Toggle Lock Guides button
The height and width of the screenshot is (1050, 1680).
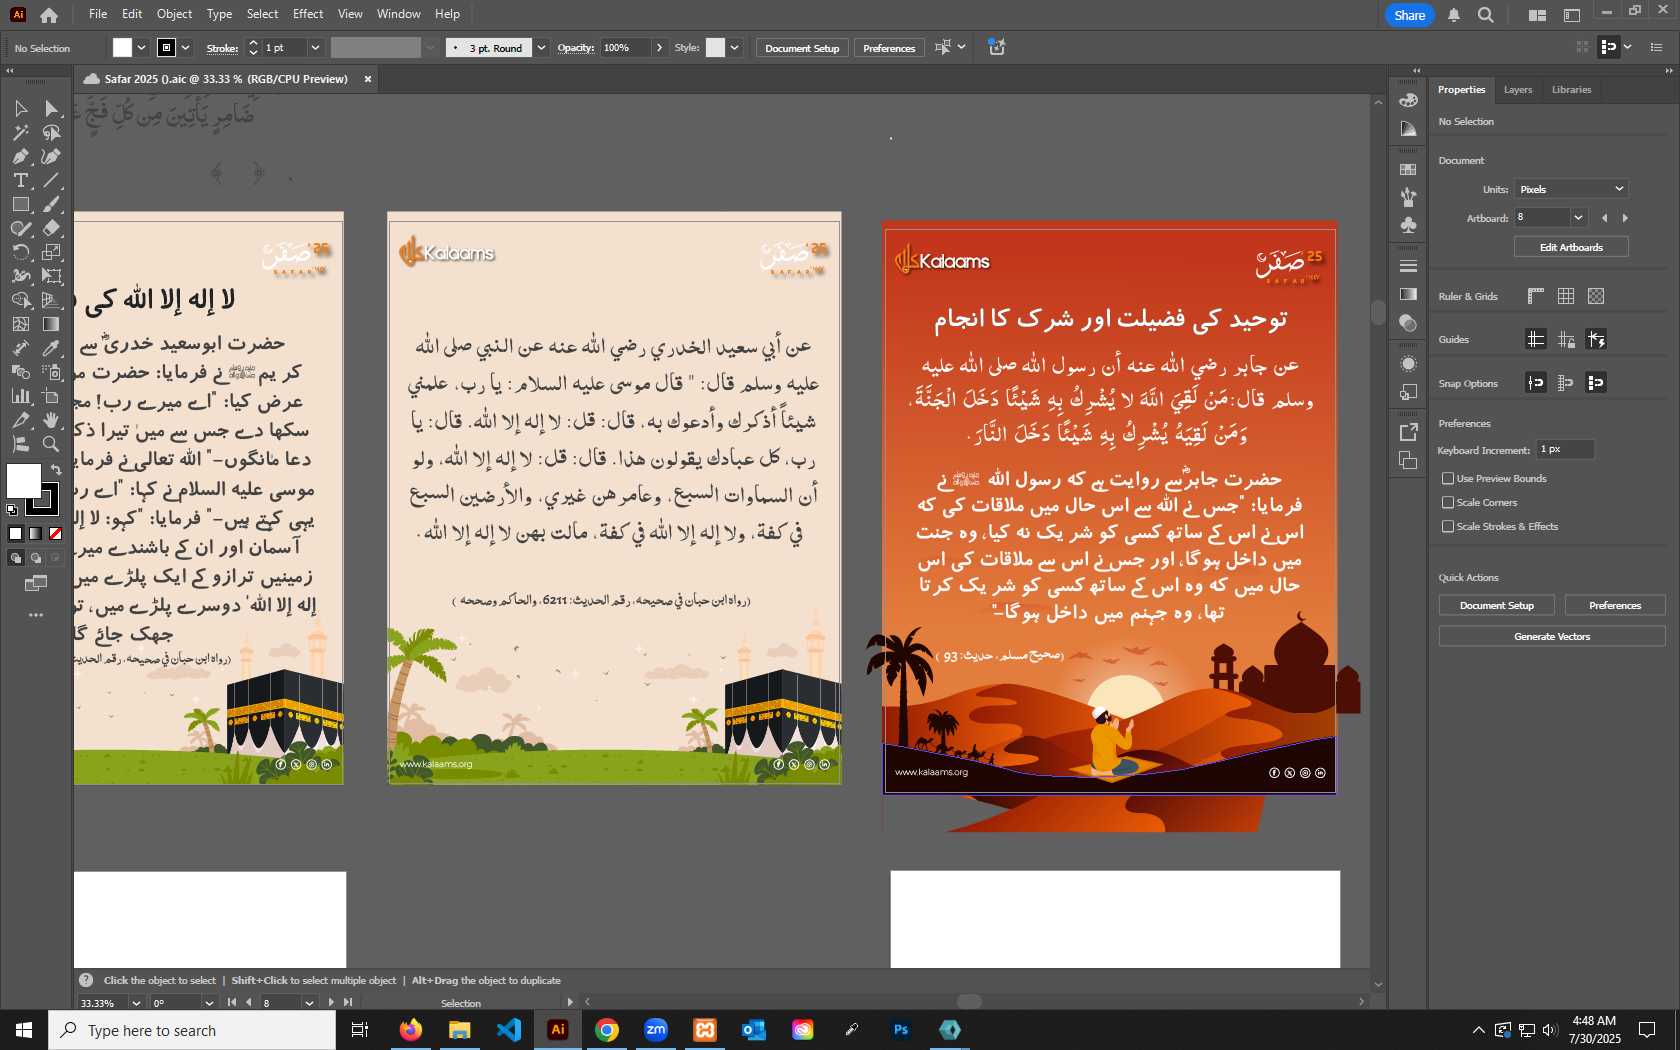pos(1566,339)
